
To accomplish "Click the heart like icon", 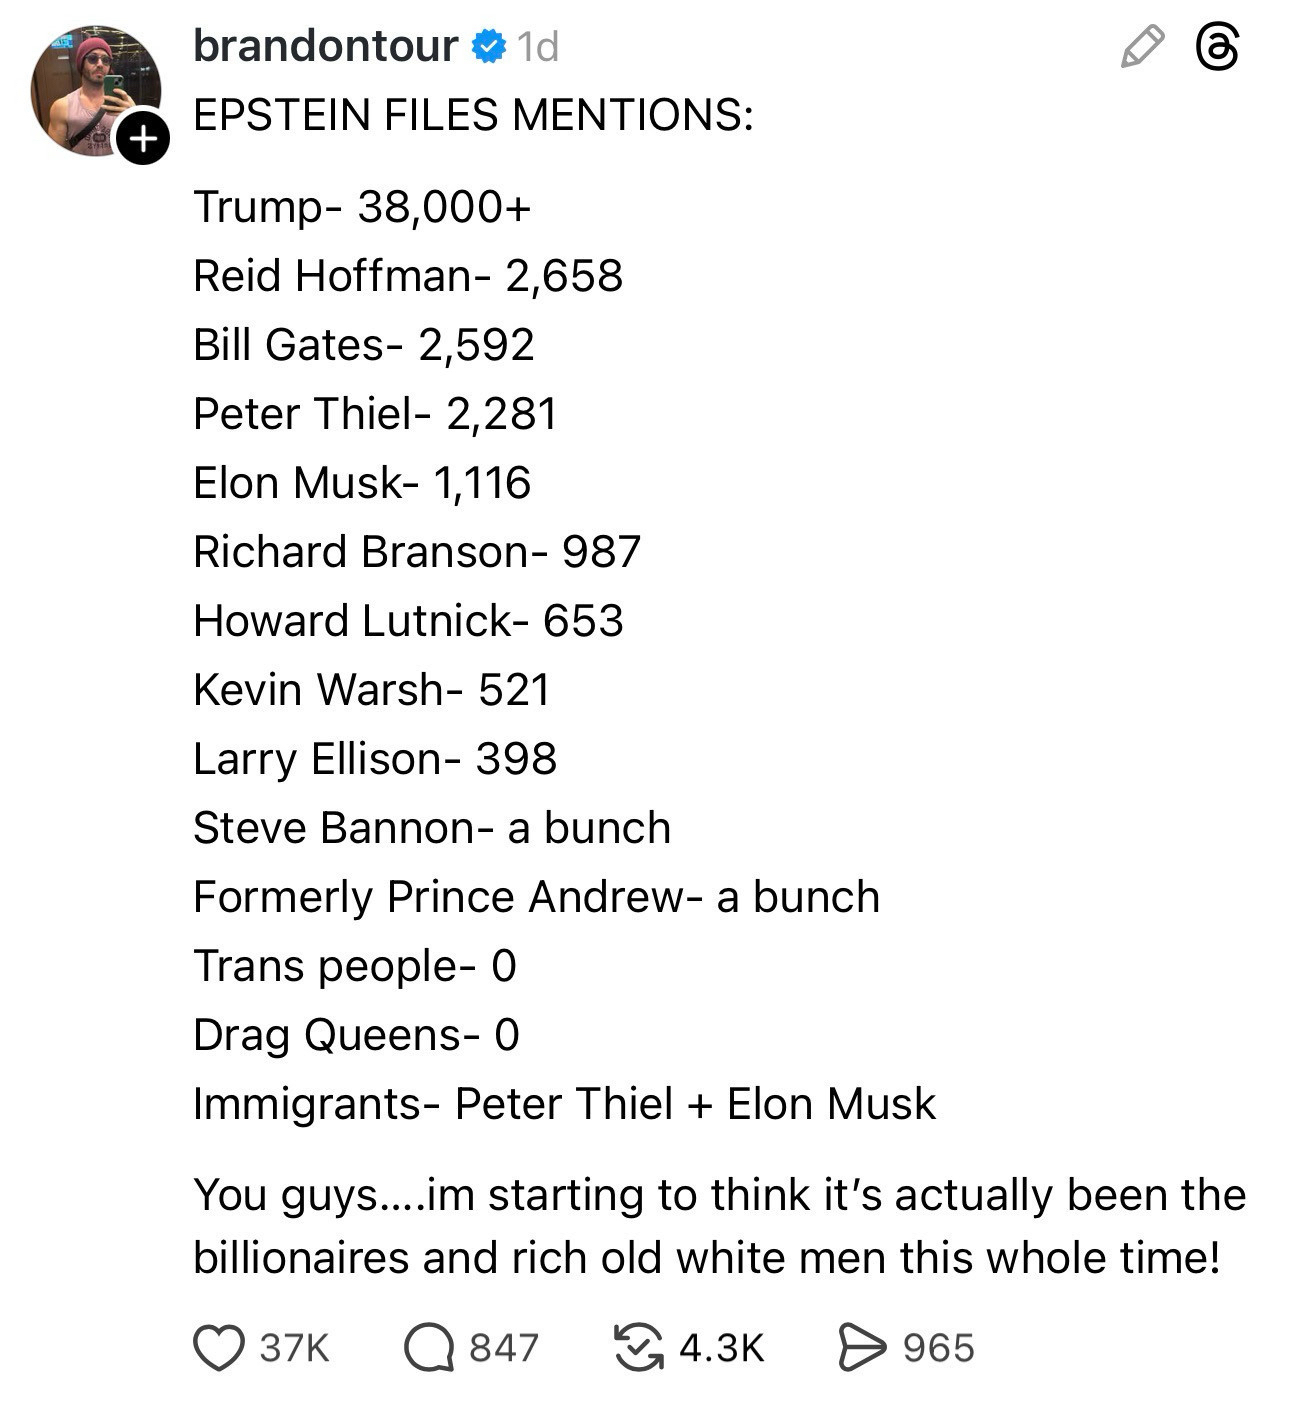I will (x=218, y=1347).
